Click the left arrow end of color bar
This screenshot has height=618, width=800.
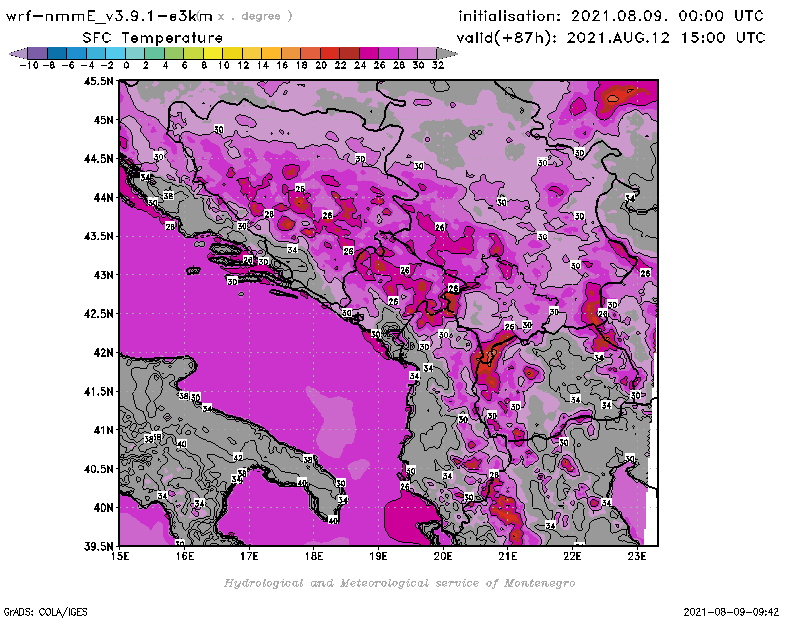point(16,52)
